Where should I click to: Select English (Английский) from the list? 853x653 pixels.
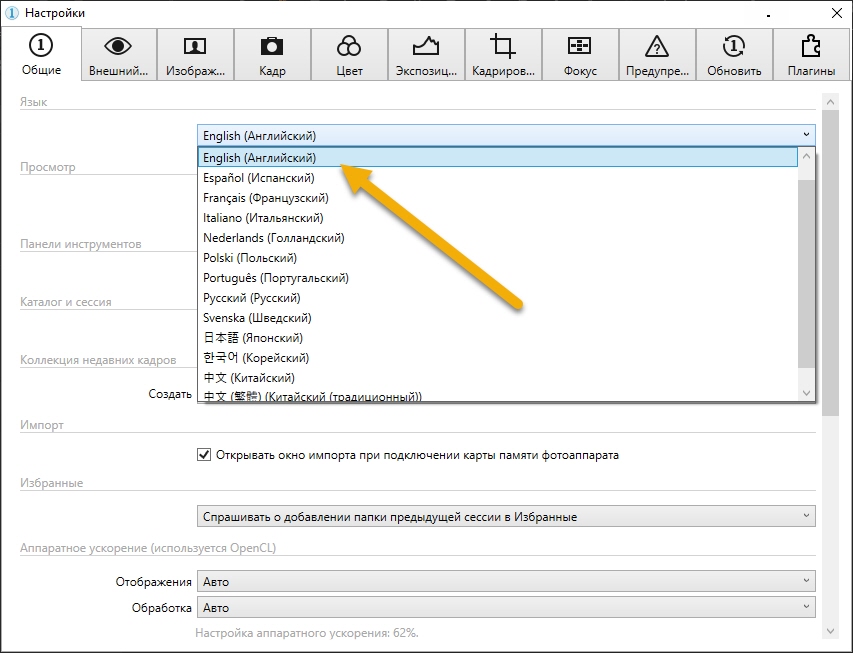[x=497, y=157]
